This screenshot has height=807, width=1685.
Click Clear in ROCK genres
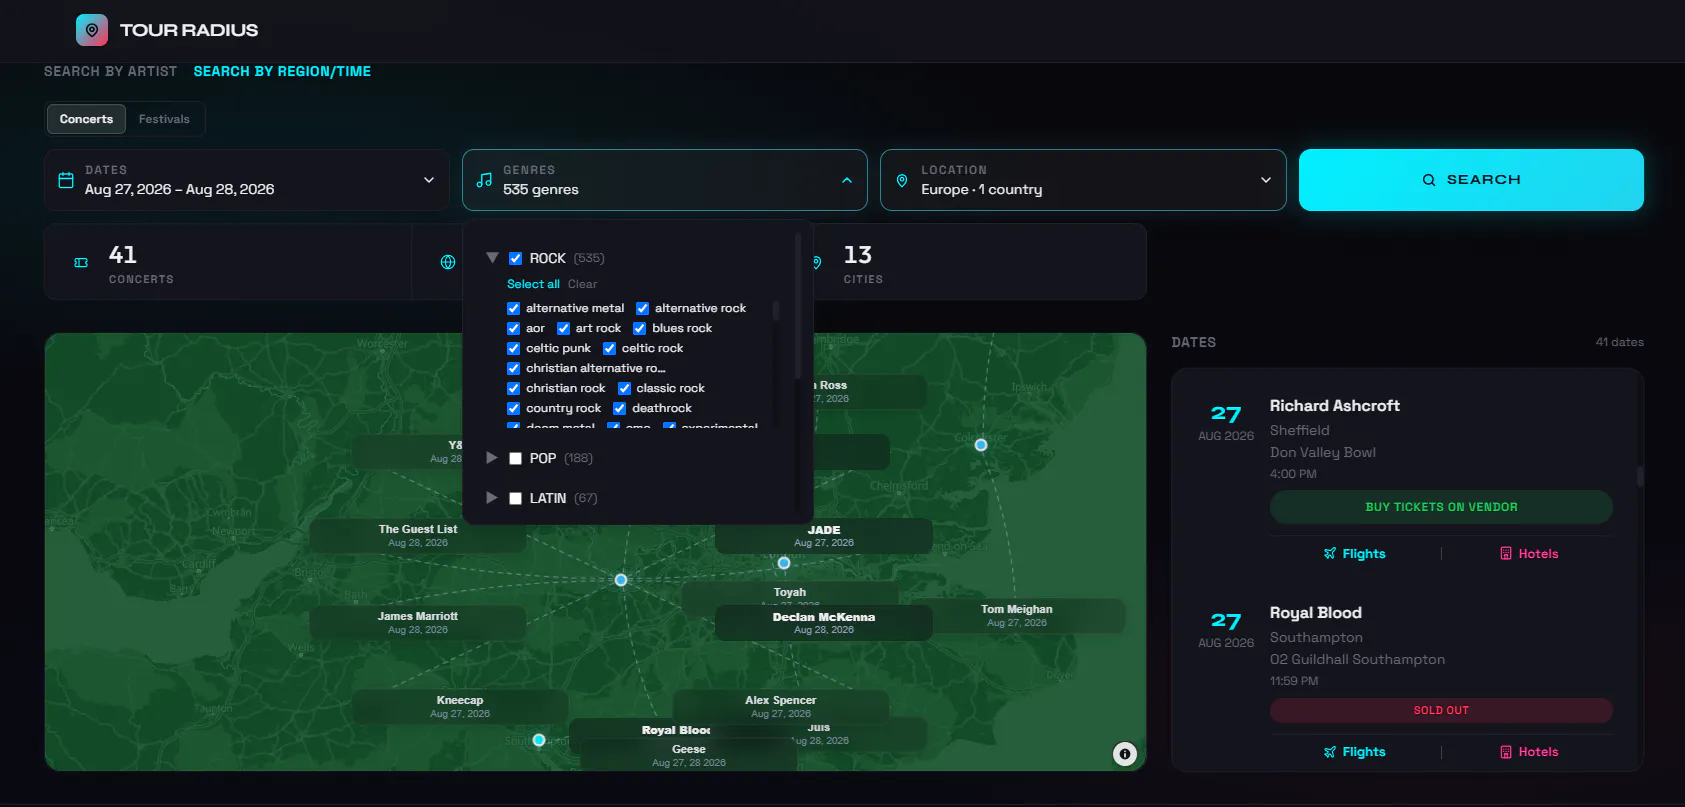(582, 284)
